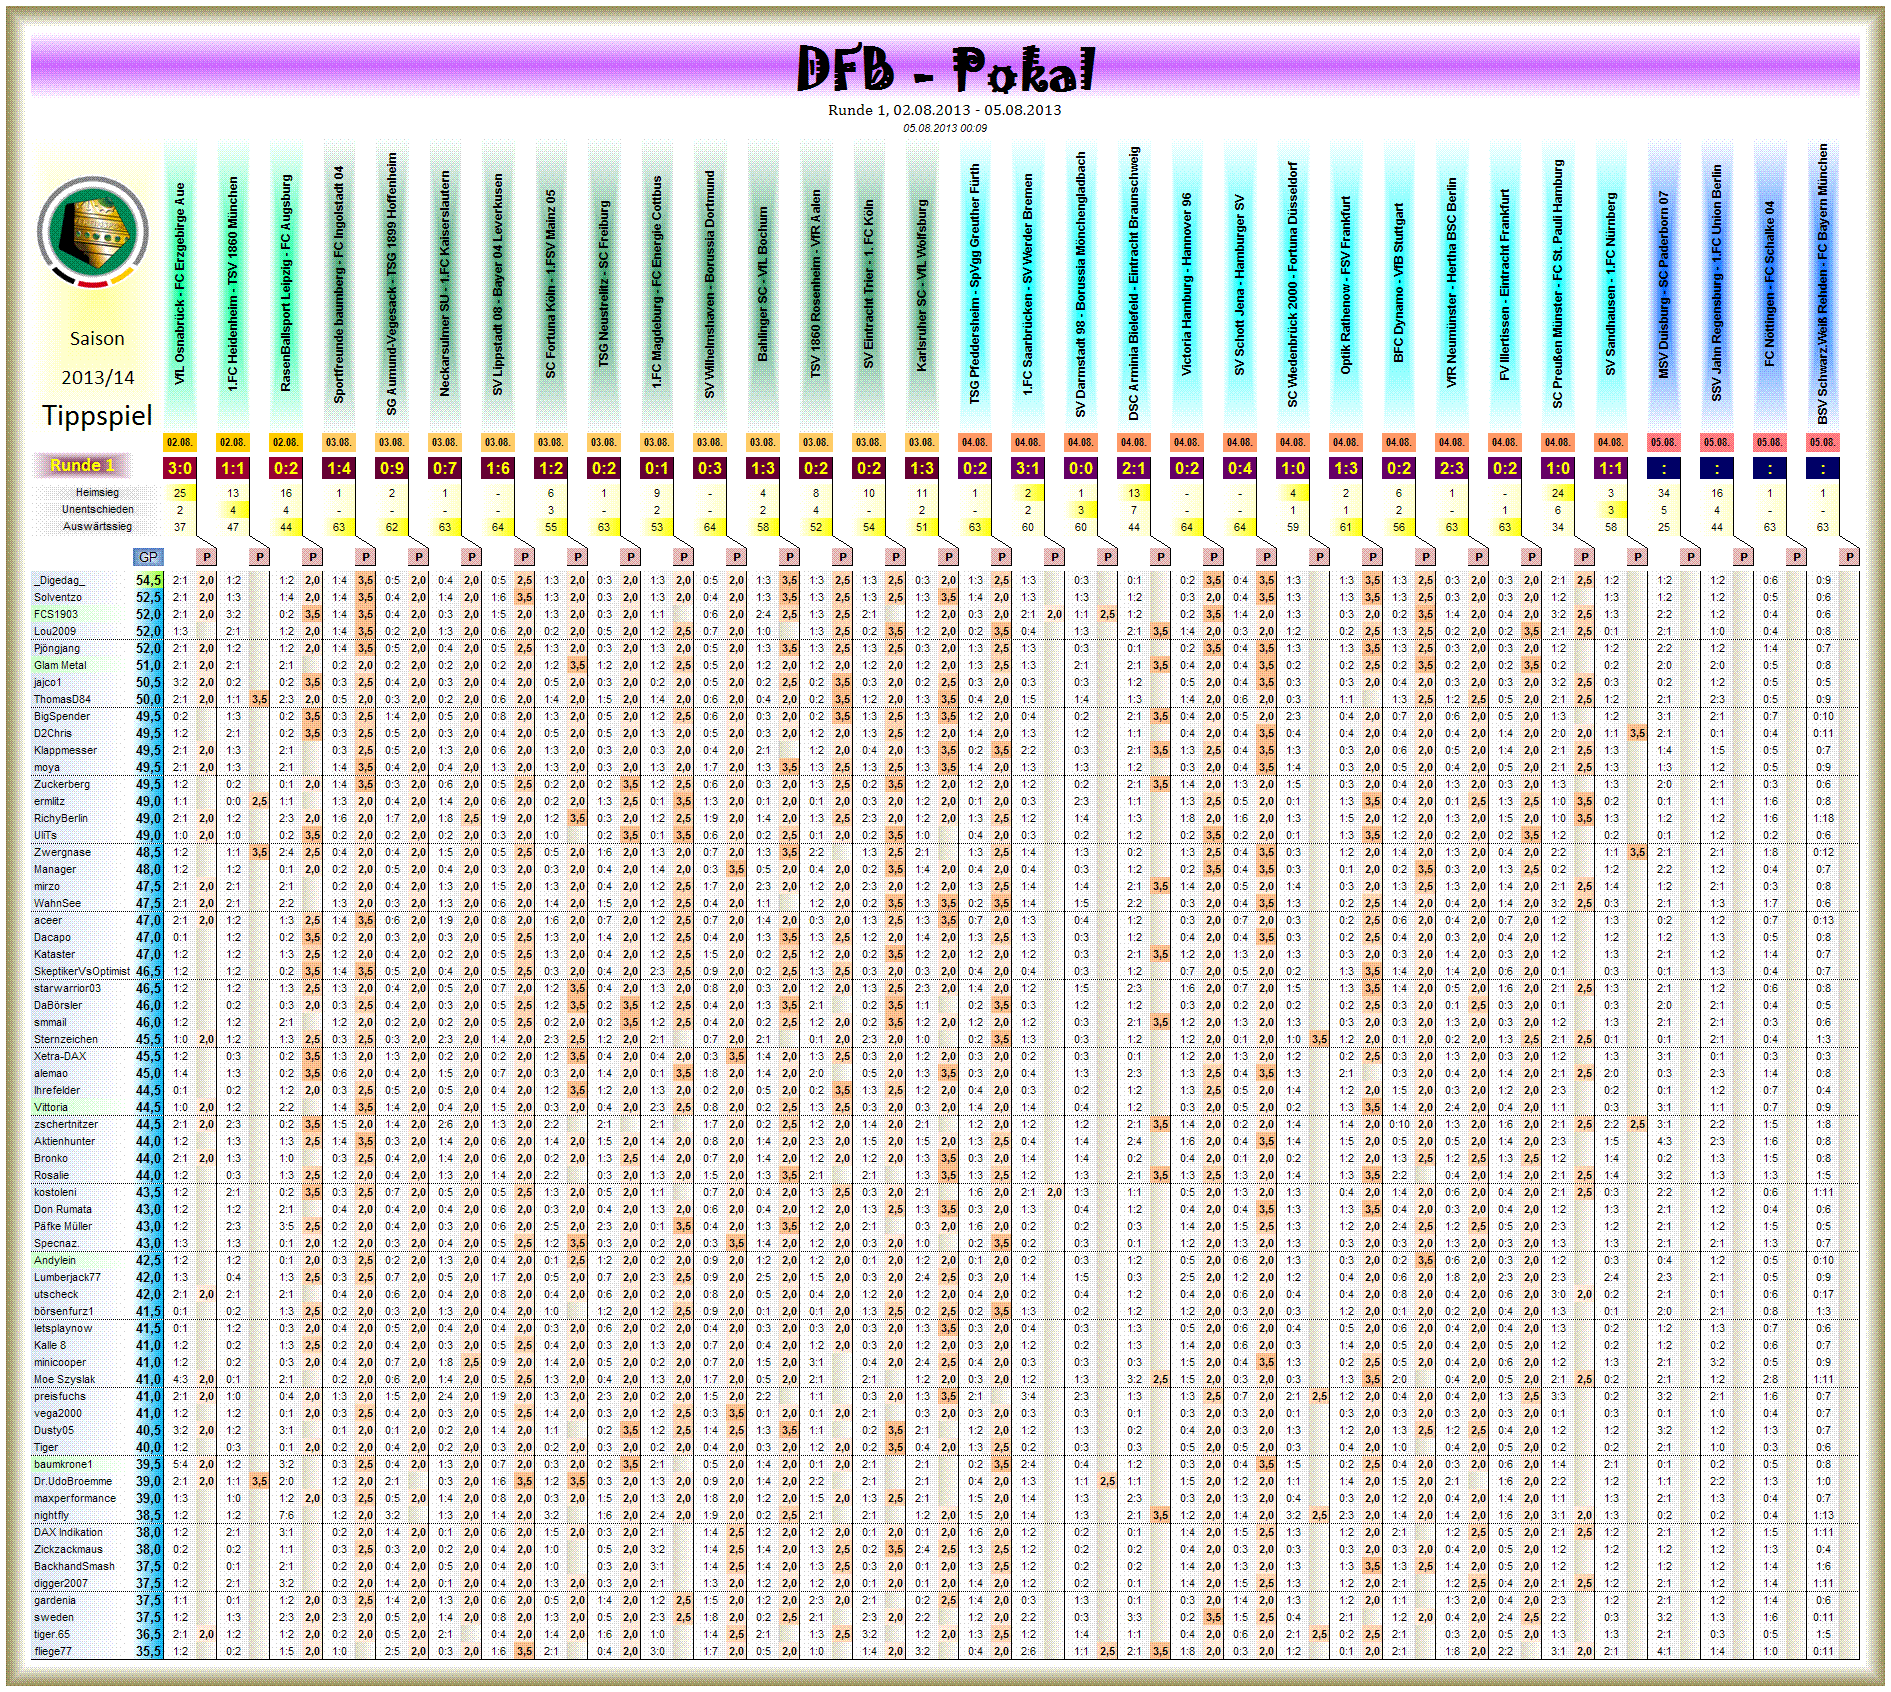Select the GP value '42,5' for Andylein
The image size is (1891, 1692).
(148, 1260)
